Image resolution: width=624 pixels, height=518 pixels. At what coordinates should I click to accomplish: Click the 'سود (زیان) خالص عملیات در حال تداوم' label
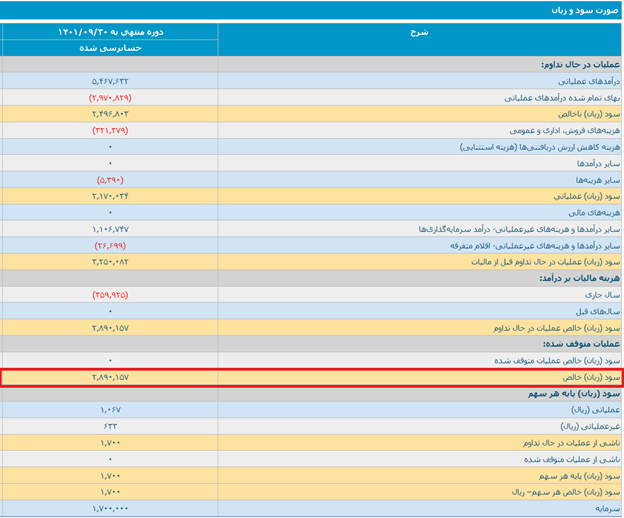(x=557, y=328)
